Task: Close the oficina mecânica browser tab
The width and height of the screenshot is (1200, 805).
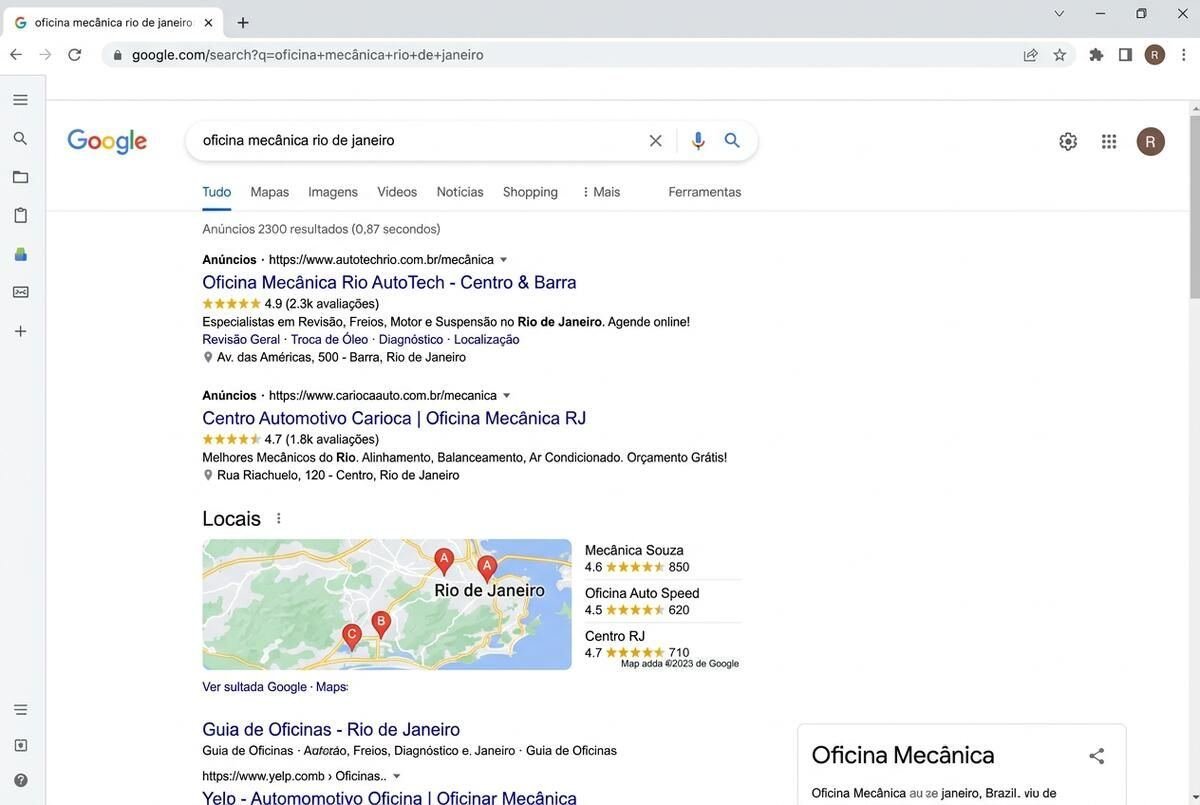Action: 208,22
